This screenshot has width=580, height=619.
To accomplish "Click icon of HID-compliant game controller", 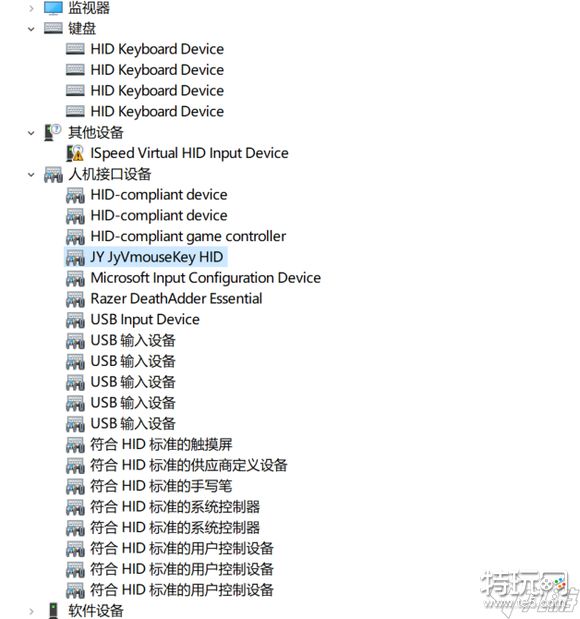I will point(75,236).
